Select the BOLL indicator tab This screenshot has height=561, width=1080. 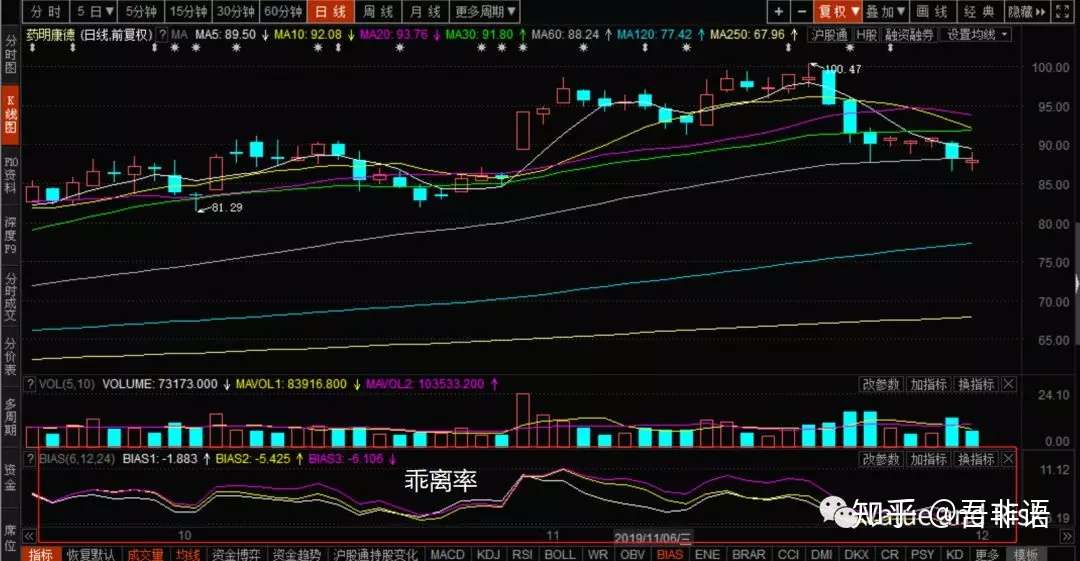click(560, 554)
